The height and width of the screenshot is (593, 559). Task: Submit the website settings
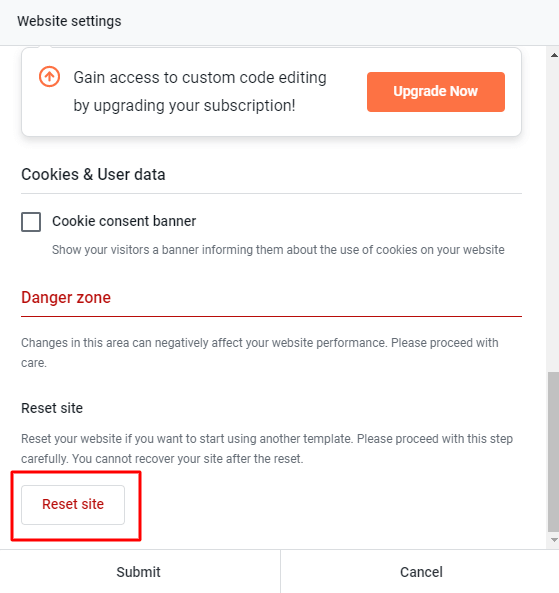click(x=138, y=572)
